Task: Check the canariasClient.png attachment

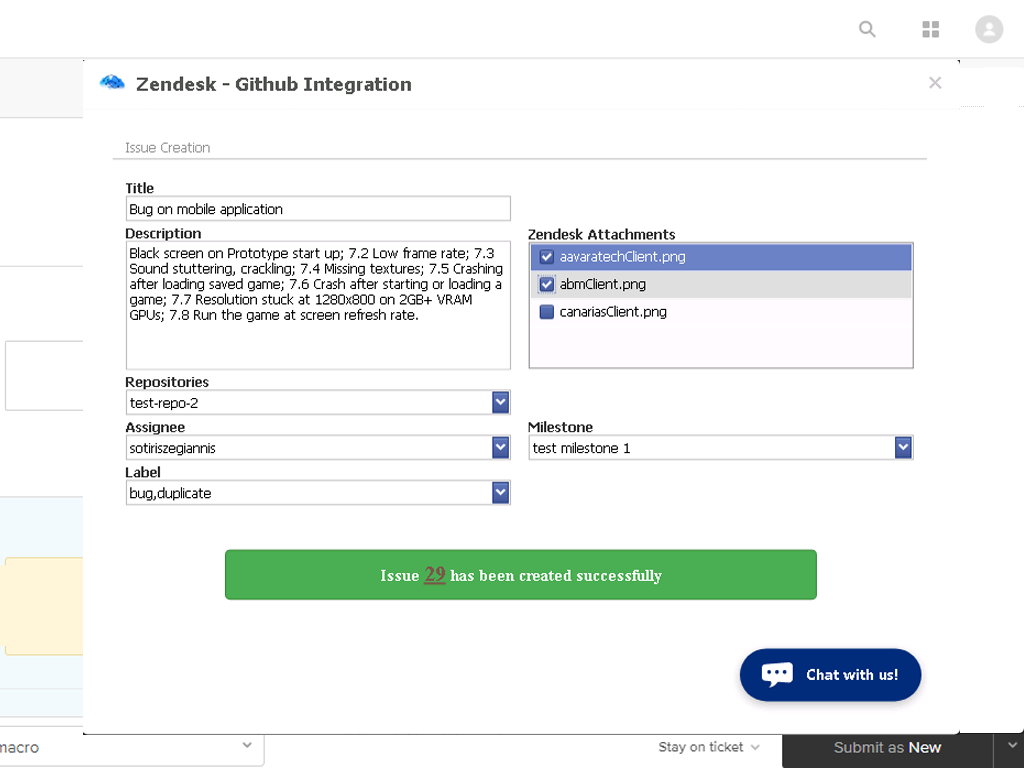Action: [546, 311]
